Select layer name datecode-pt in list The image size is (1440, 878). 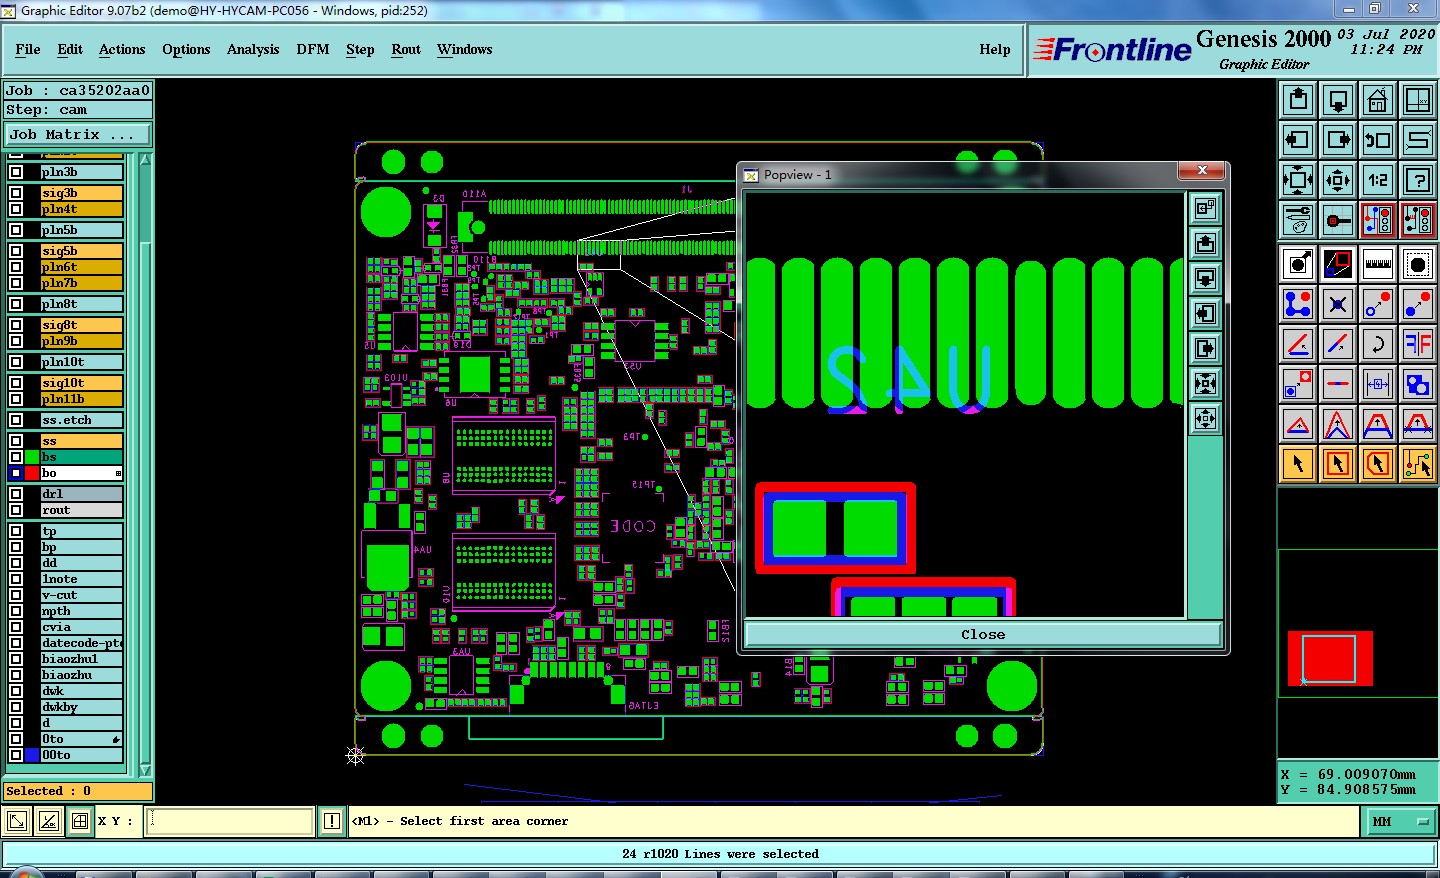(x=82, y=643)
